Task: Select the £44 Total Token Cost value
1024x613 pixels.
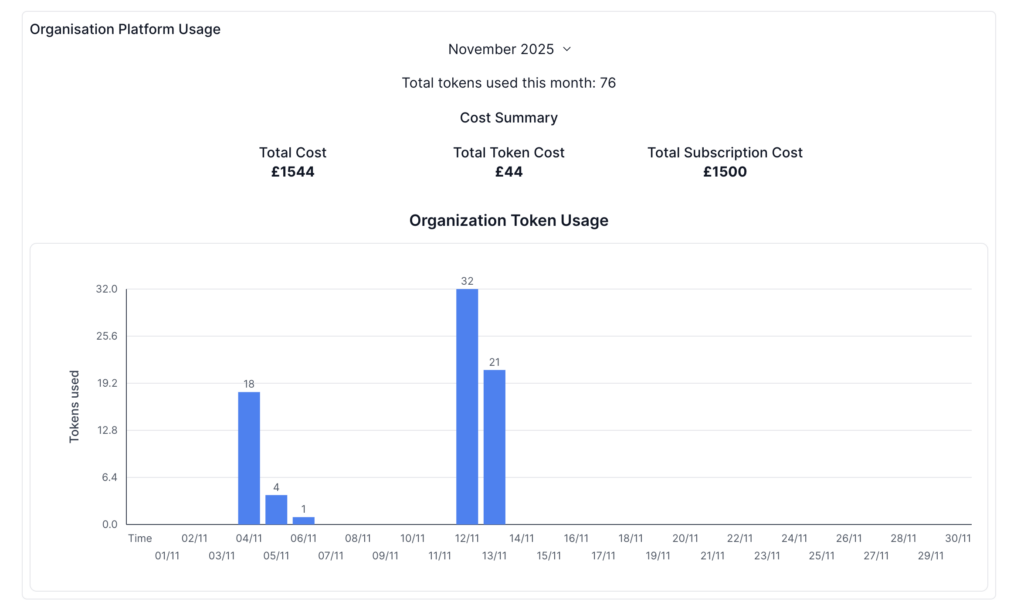Action: coord(508,172)
